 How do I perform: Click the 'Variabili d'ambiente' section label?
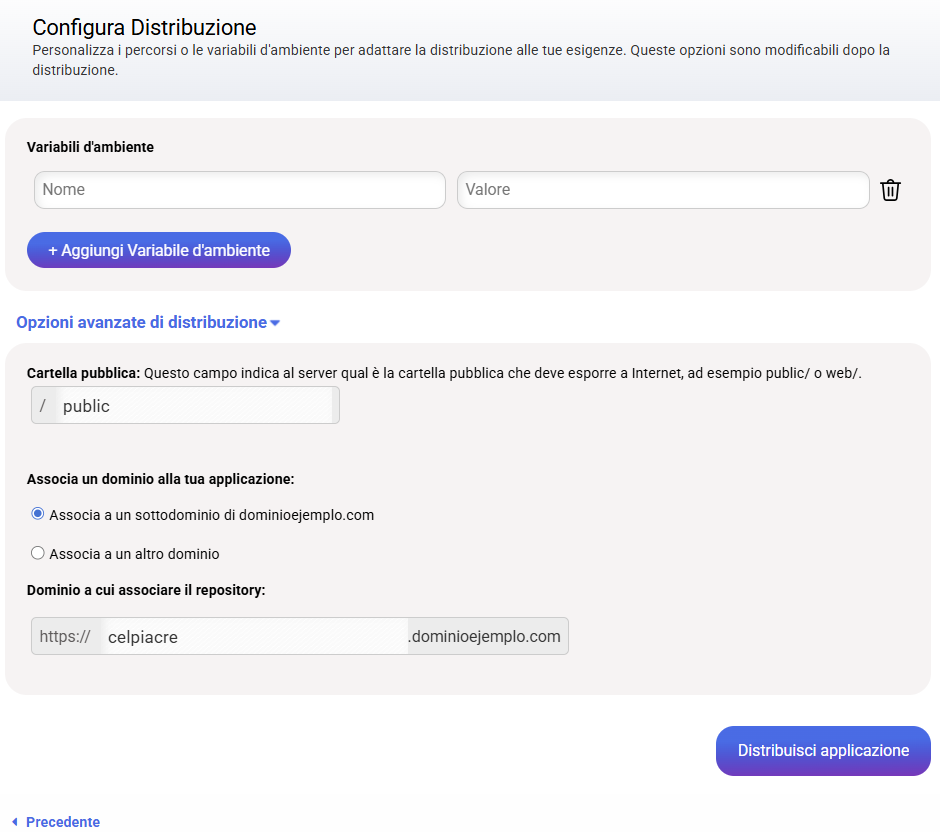tap(90, 147)
